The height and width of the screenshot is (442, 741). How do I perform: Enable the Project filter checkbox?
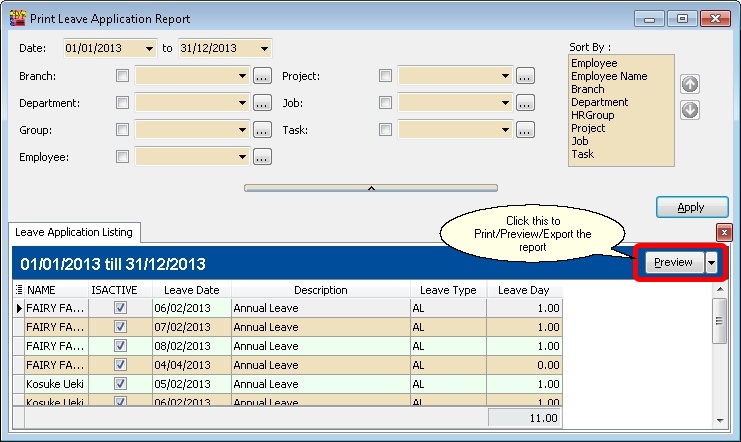coord(385,76)
